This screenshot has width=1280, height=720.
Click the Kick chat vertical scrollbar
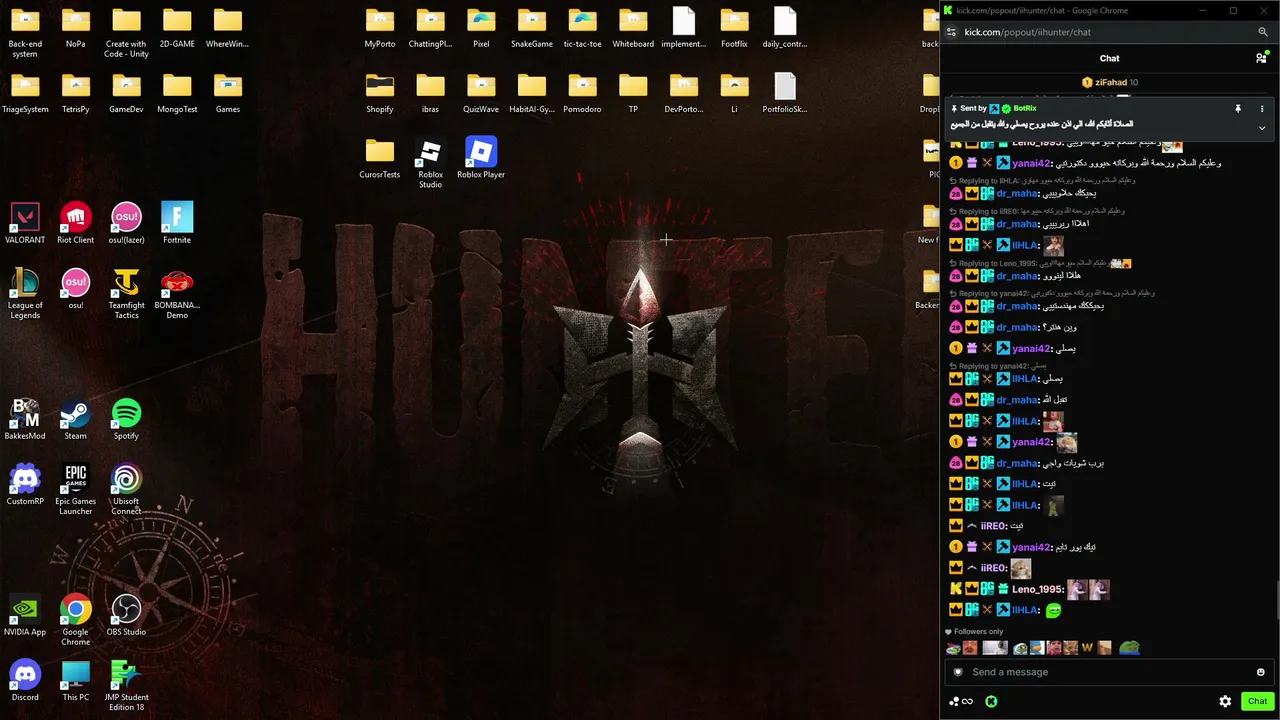(x=1276, y=600)
